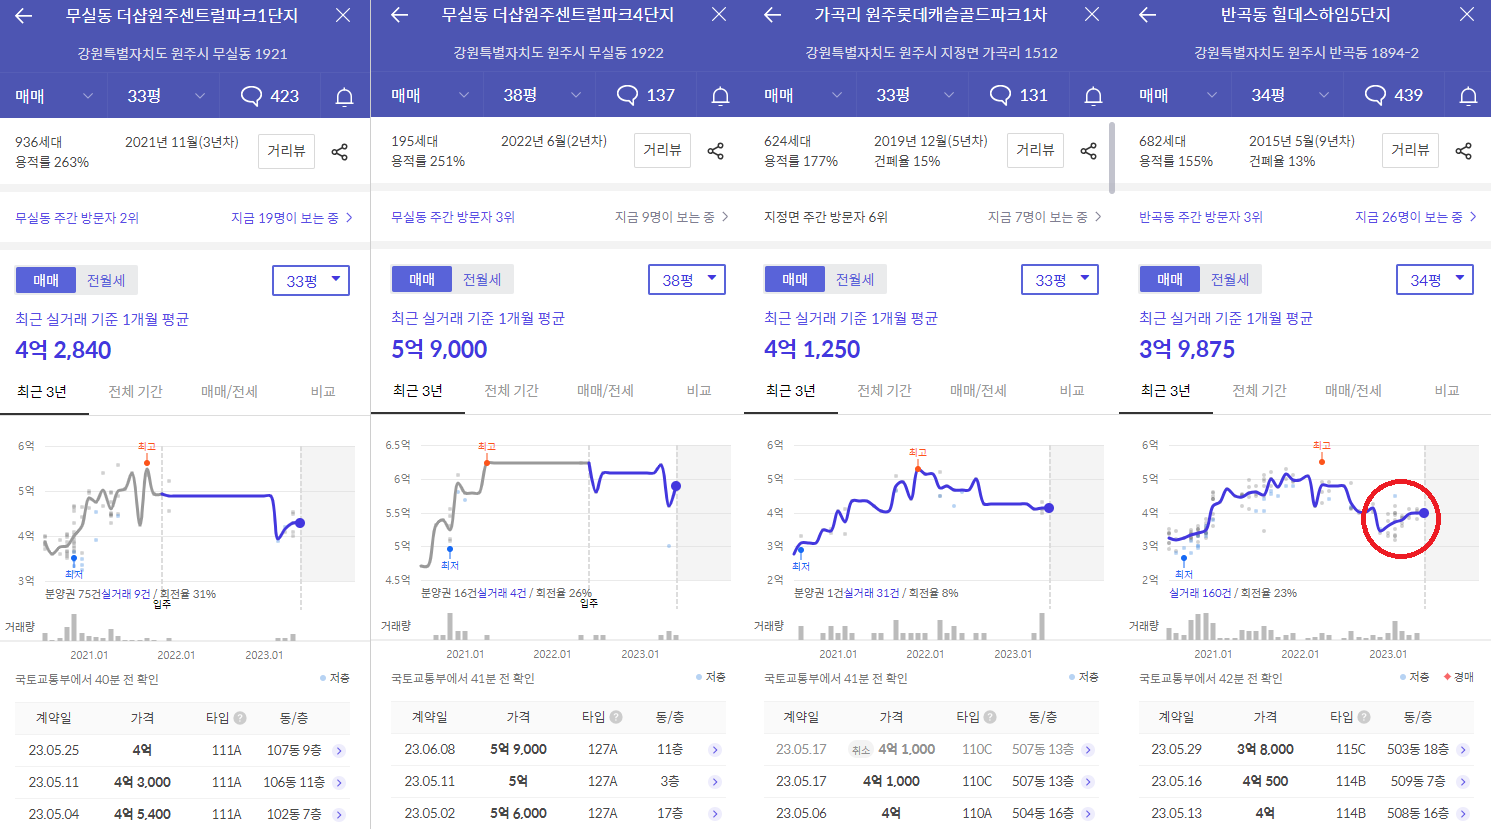The width and height of the screenshot is (1491, 829).
Task: Enable alert bell for 더샵원주센트럴파크1단지
Action: 344,97
